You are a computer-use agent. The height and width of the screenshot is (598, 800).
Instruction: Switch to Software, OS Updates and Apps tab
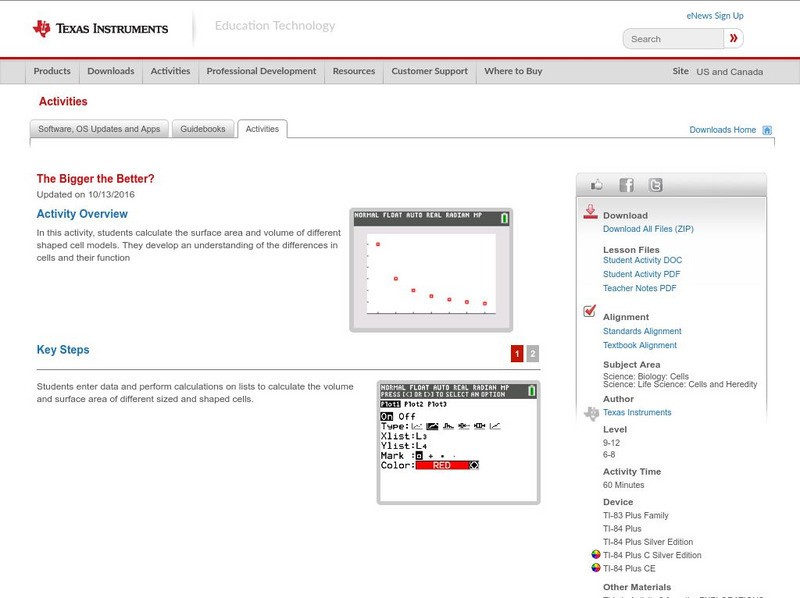tap(99, 129)
